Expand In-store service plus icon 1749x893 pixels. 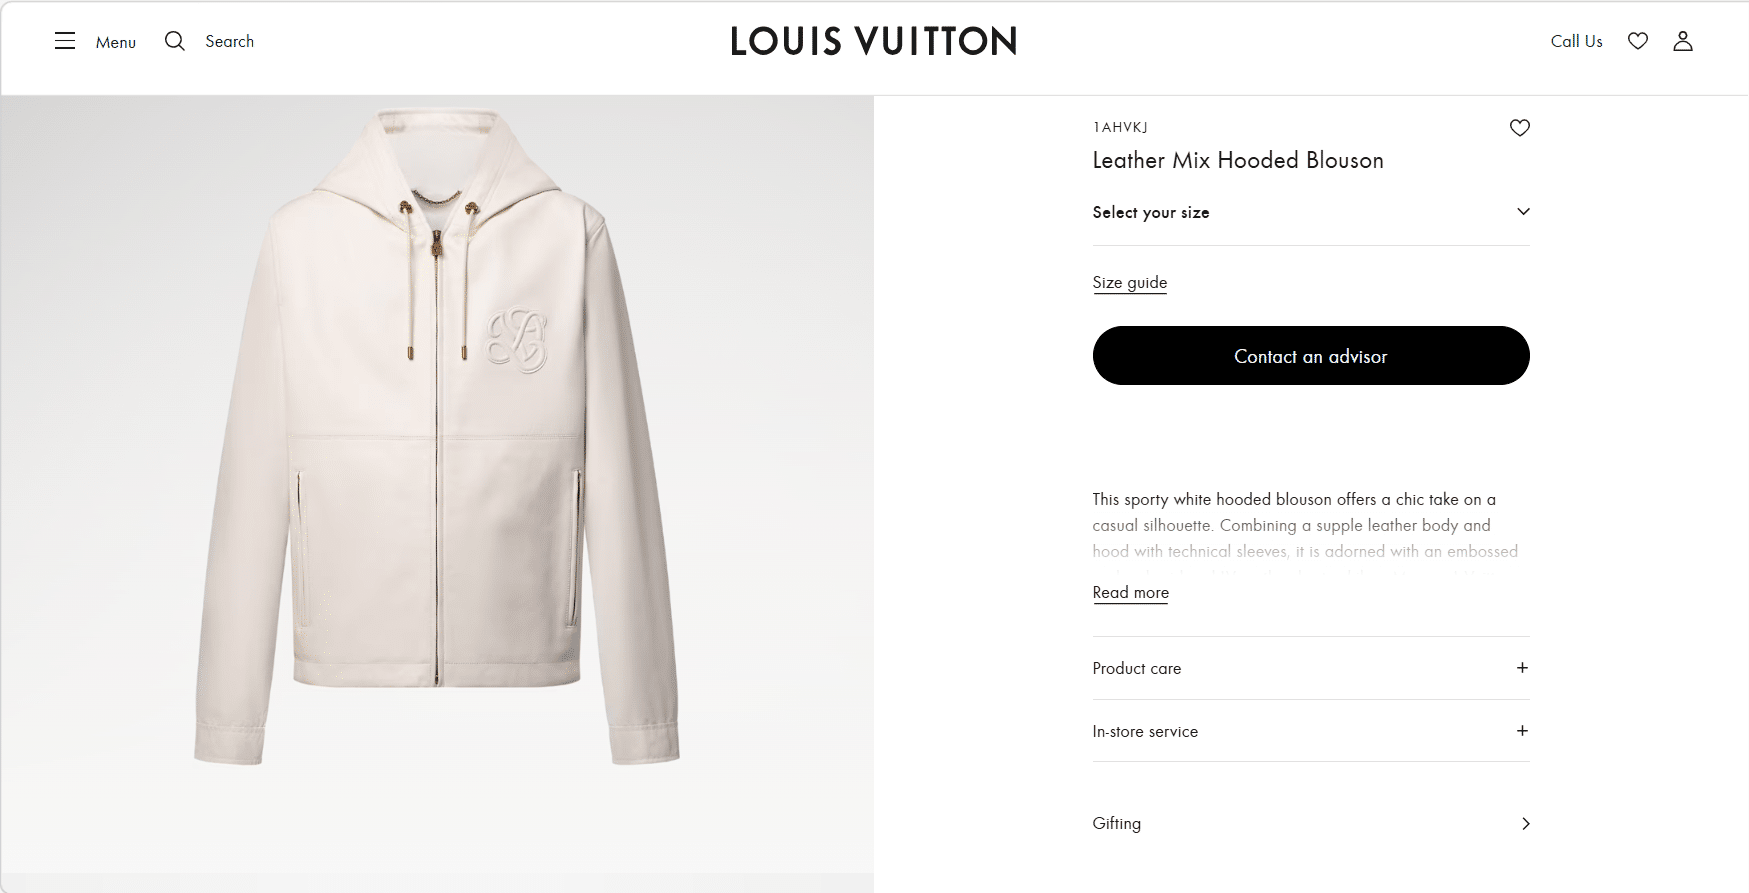1522,731
